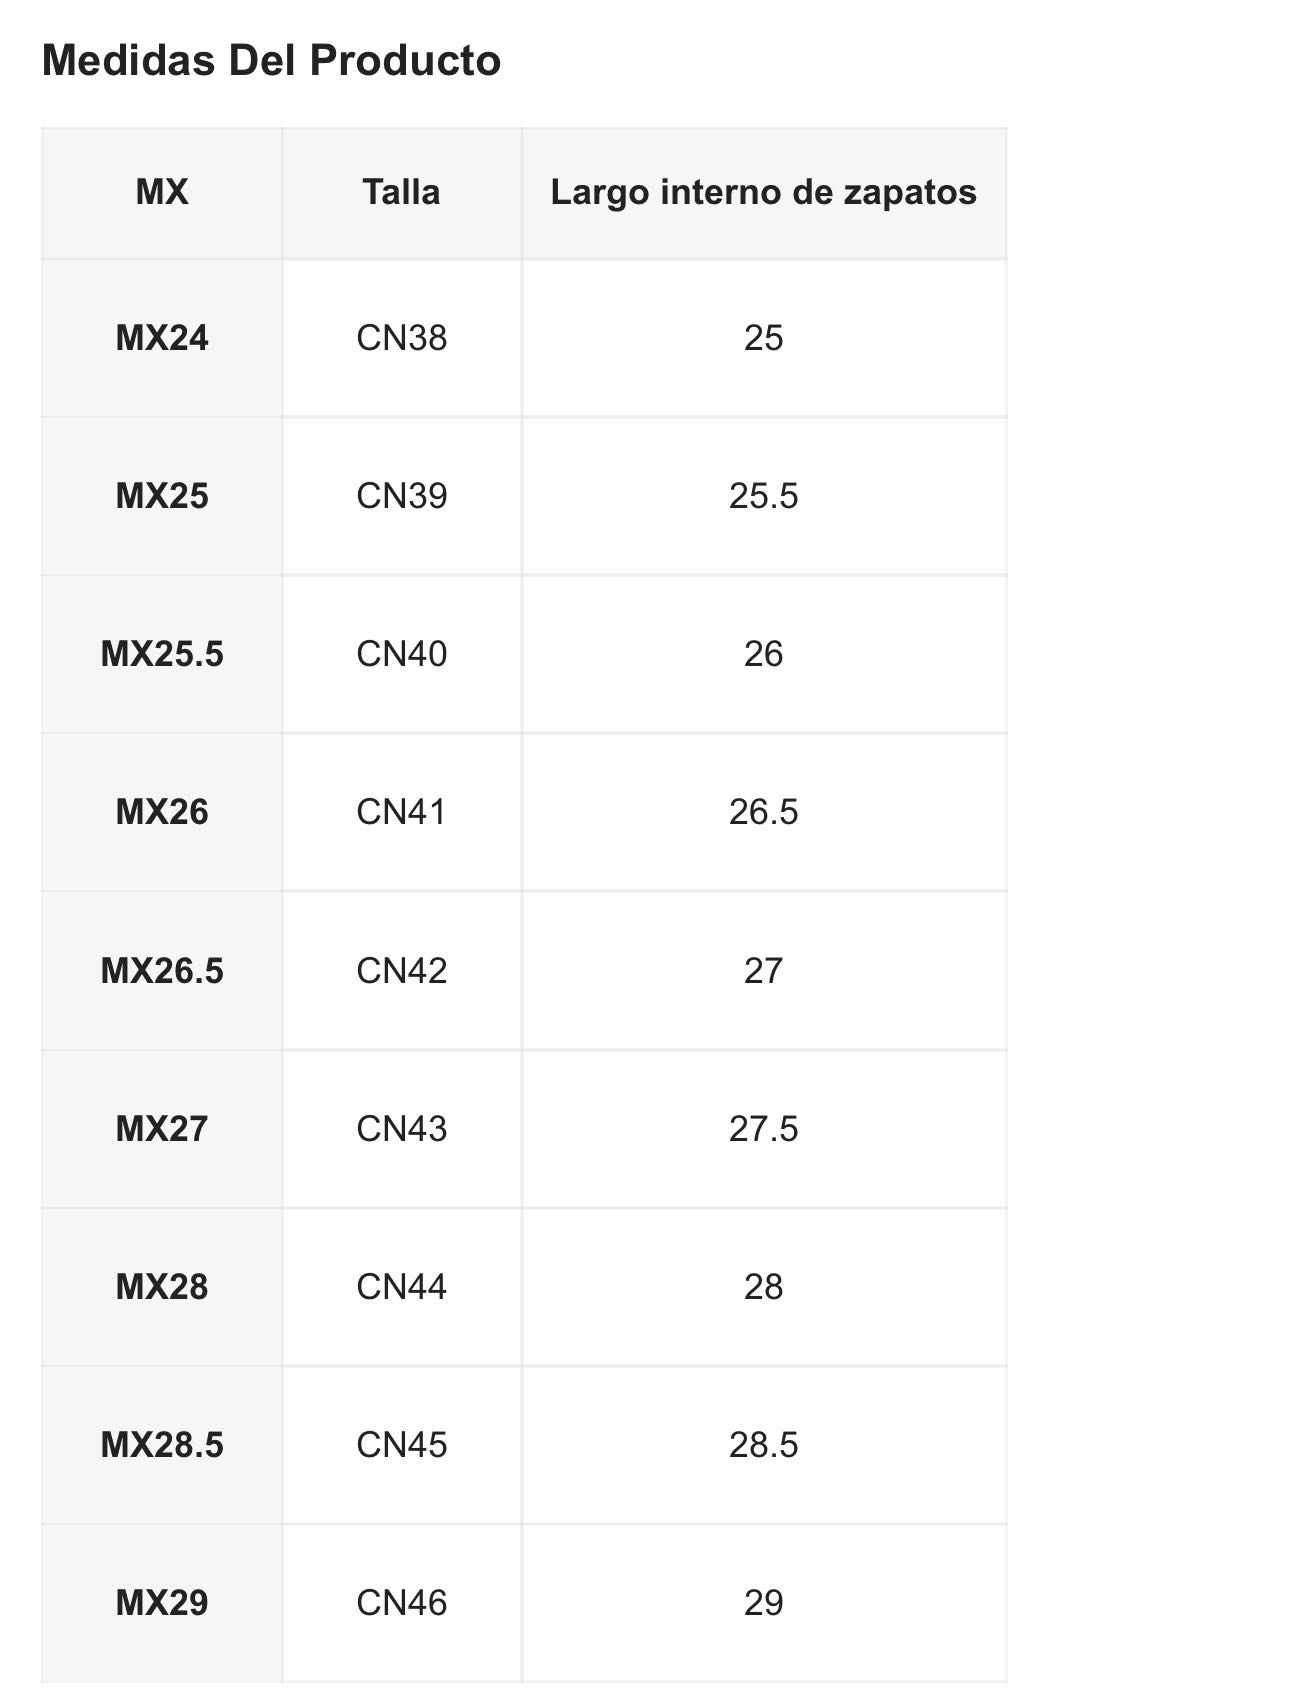Click the 27.5 length value
This screenshot has width=1290, height=1706.
[x=763, y=1129]
